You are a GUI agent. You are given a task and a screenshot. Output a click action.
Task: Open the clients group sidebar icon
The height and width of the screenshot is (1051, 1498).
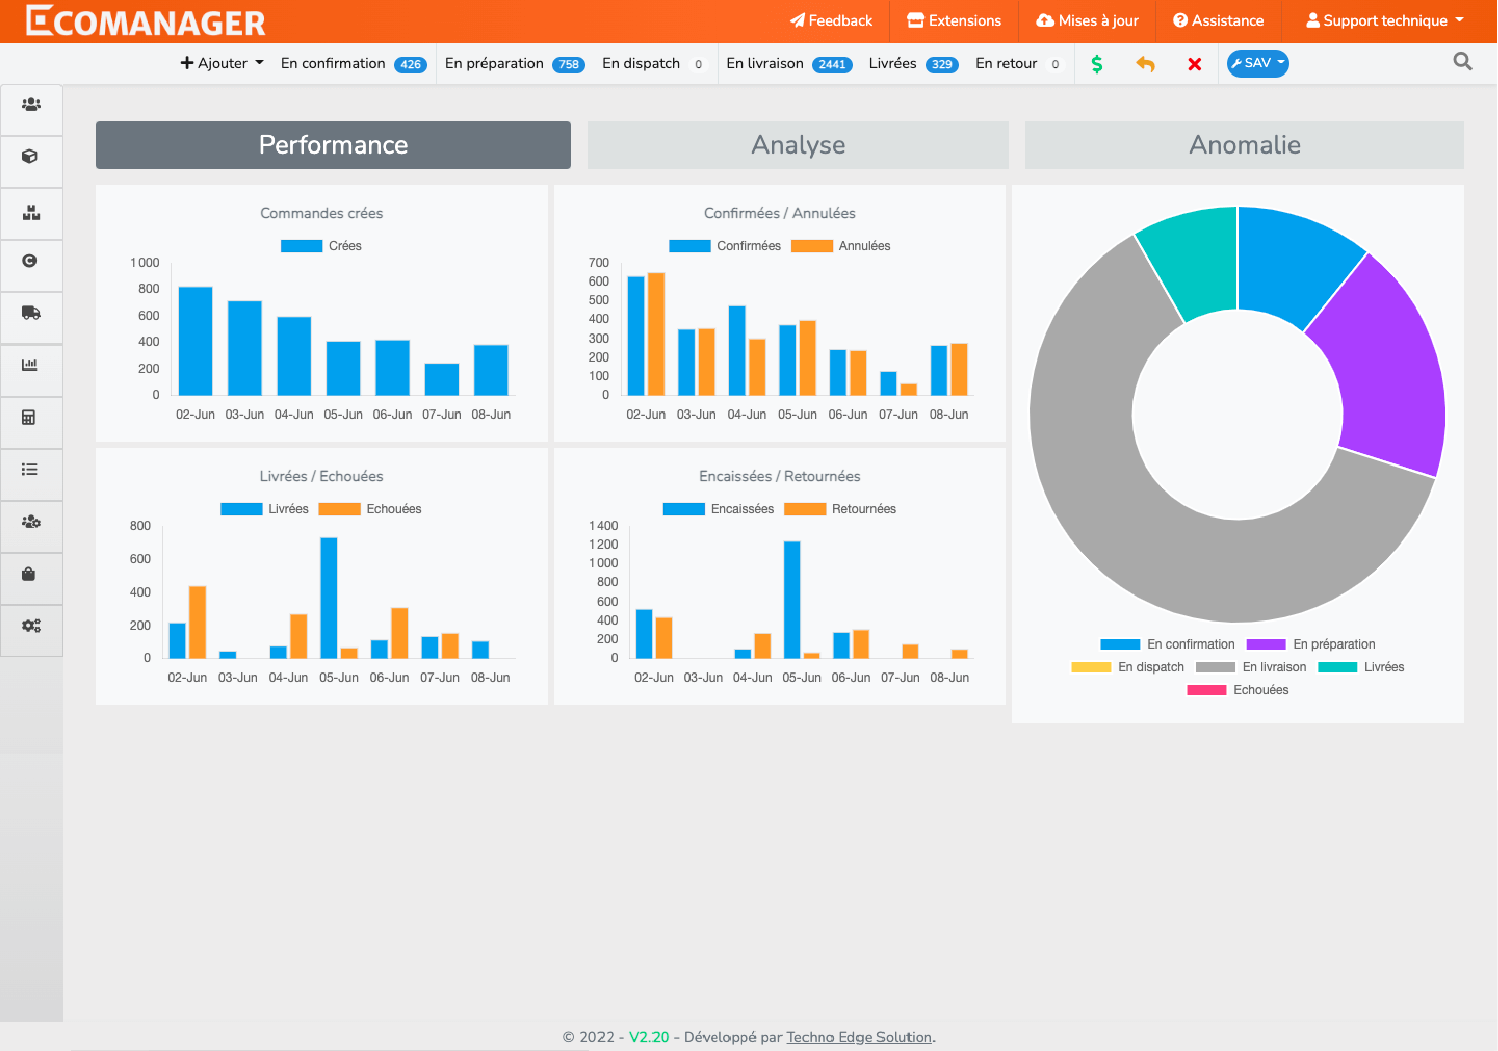pyautogui.click(x=31, y=104)
